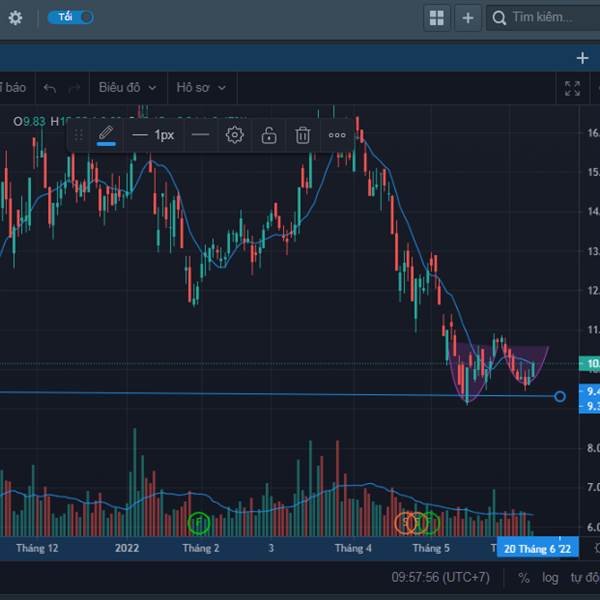This screenshot has width=600, height=600.
Task: Open the settings gear in top bar
Action: point(15,18)
